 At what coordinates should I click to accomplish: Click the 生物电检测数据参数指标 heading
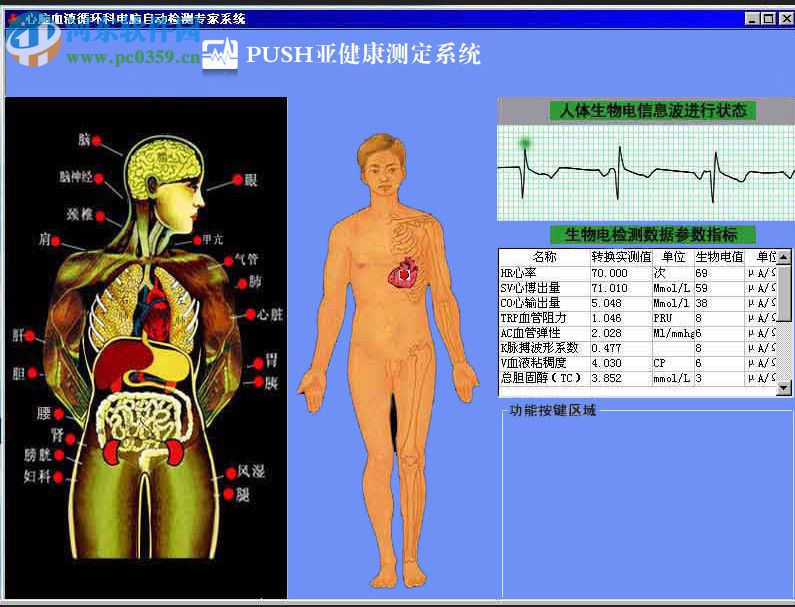coord(653,234)
